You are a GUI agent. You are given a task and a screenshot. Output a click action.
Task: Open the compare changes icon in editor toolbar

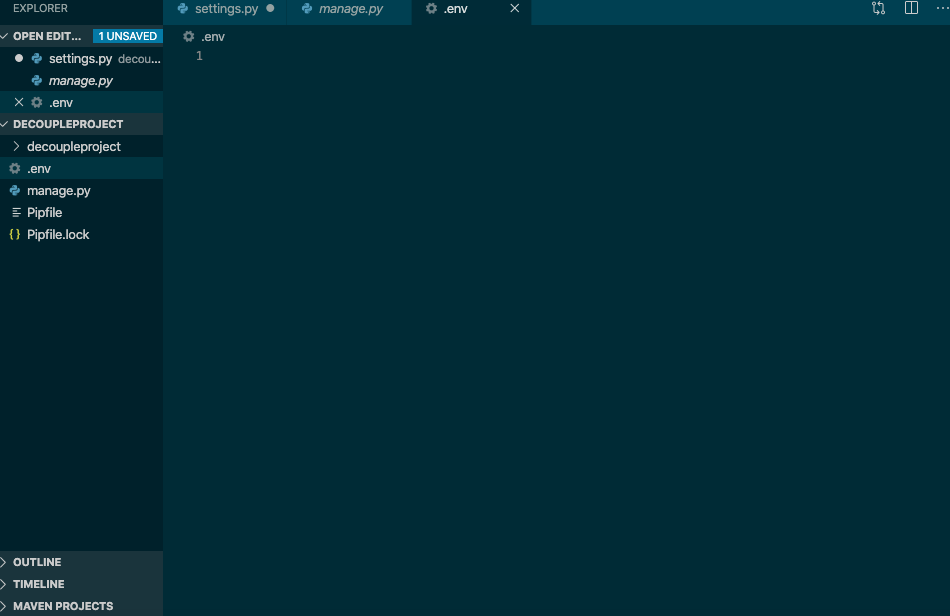[879, 8]
